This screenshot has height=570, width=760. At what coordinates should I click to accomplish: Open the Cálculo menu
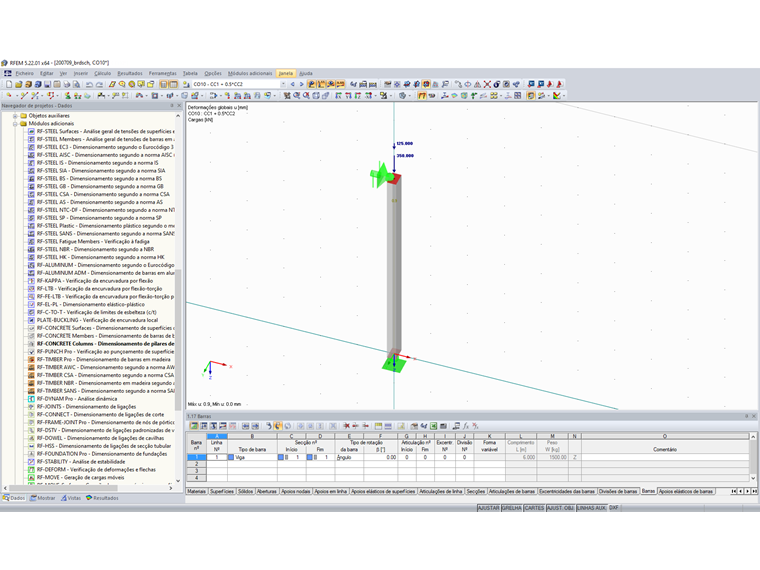102,73
